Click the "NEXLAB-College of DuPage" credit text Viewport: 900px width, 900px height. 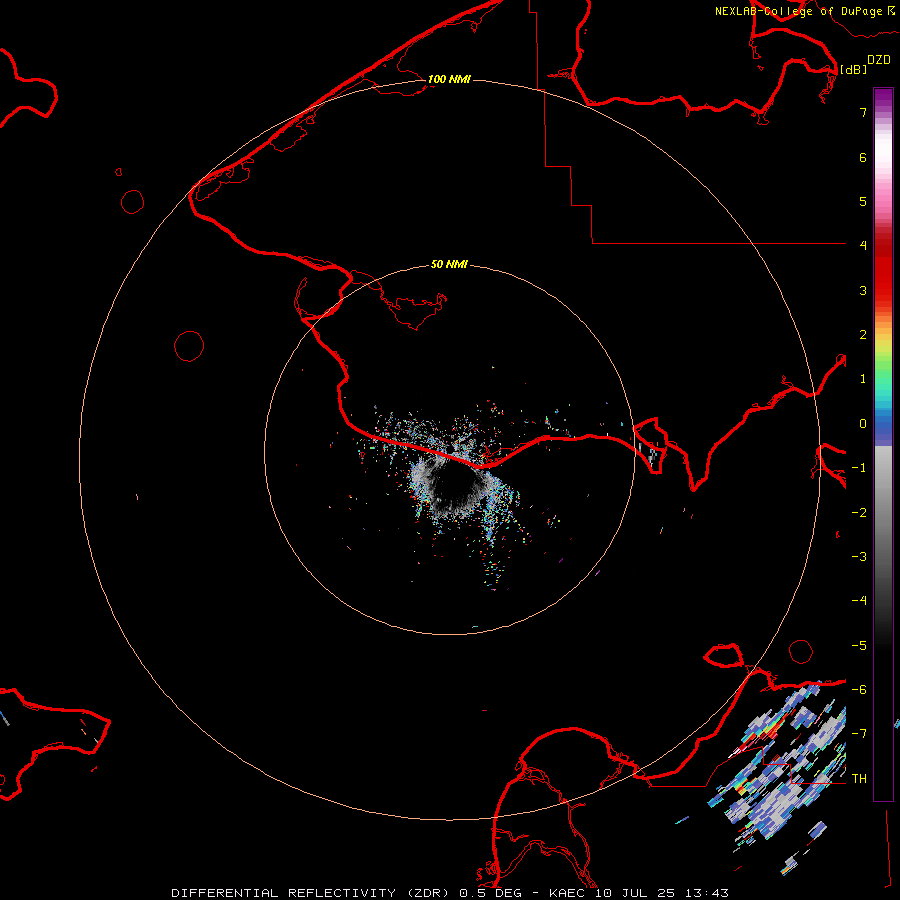(x=798, y=11)
